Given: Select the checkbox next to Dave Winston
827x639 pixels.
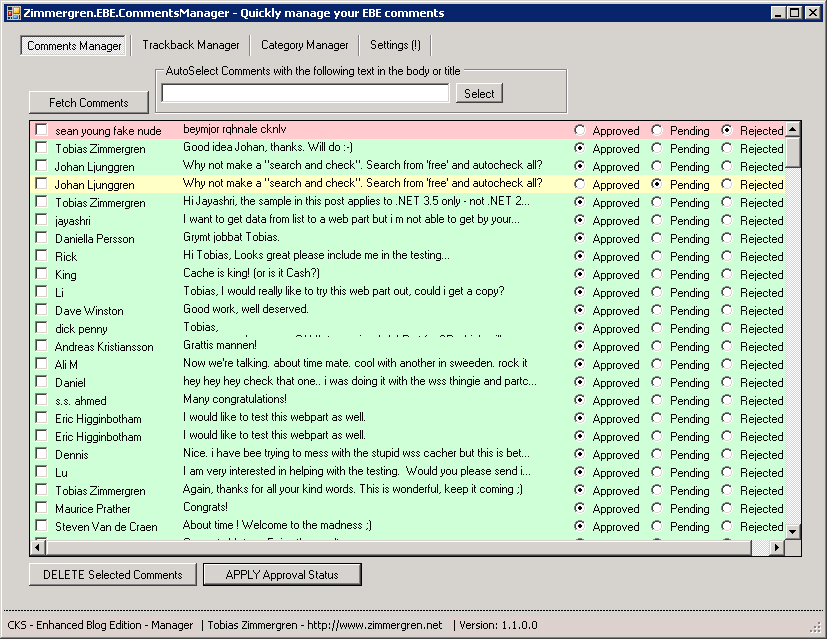Looking at the screenshot, I should (42, 310).
